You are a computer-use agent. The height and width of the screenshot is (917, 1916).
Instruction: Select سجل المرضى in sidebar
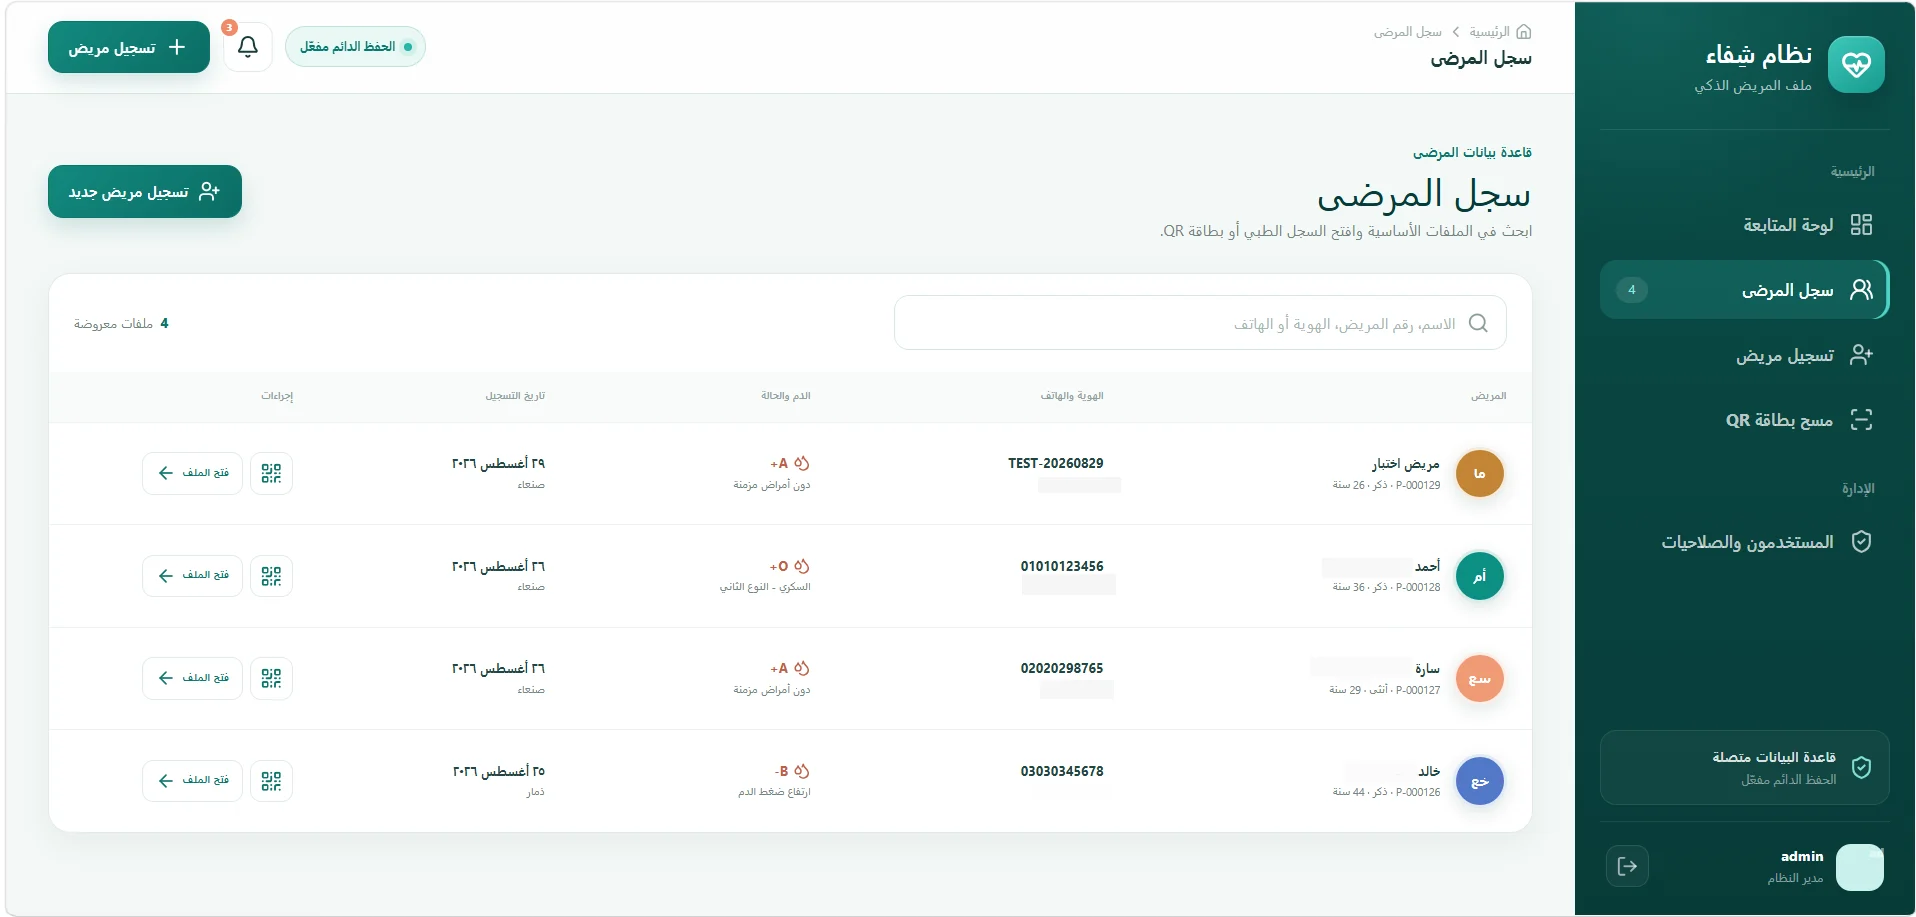(1744, 290)
